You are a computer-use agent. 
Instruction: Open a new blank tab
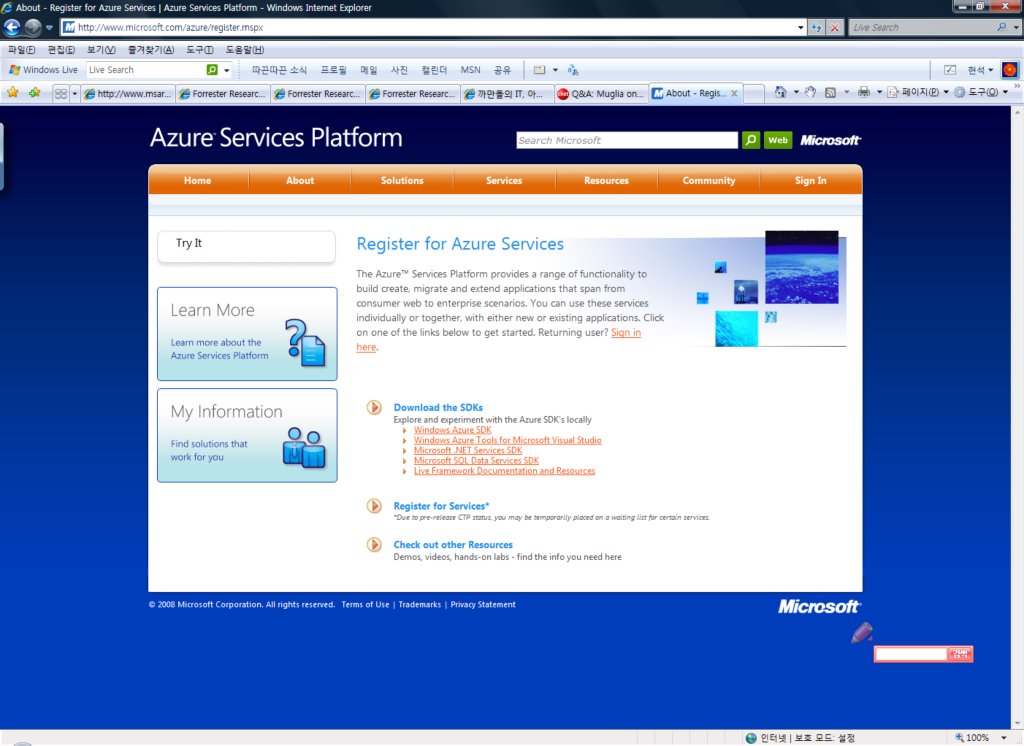coord(754,93)
